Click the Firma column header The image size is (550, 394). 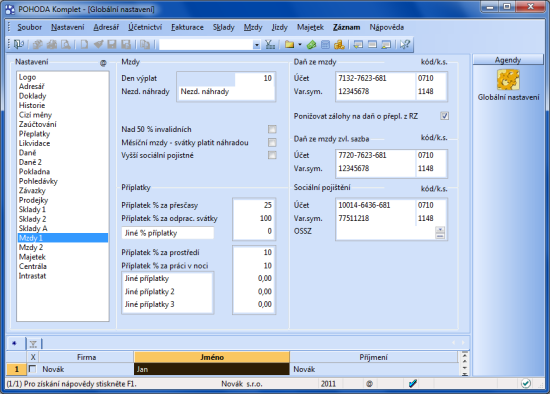(x=86, y=357)
